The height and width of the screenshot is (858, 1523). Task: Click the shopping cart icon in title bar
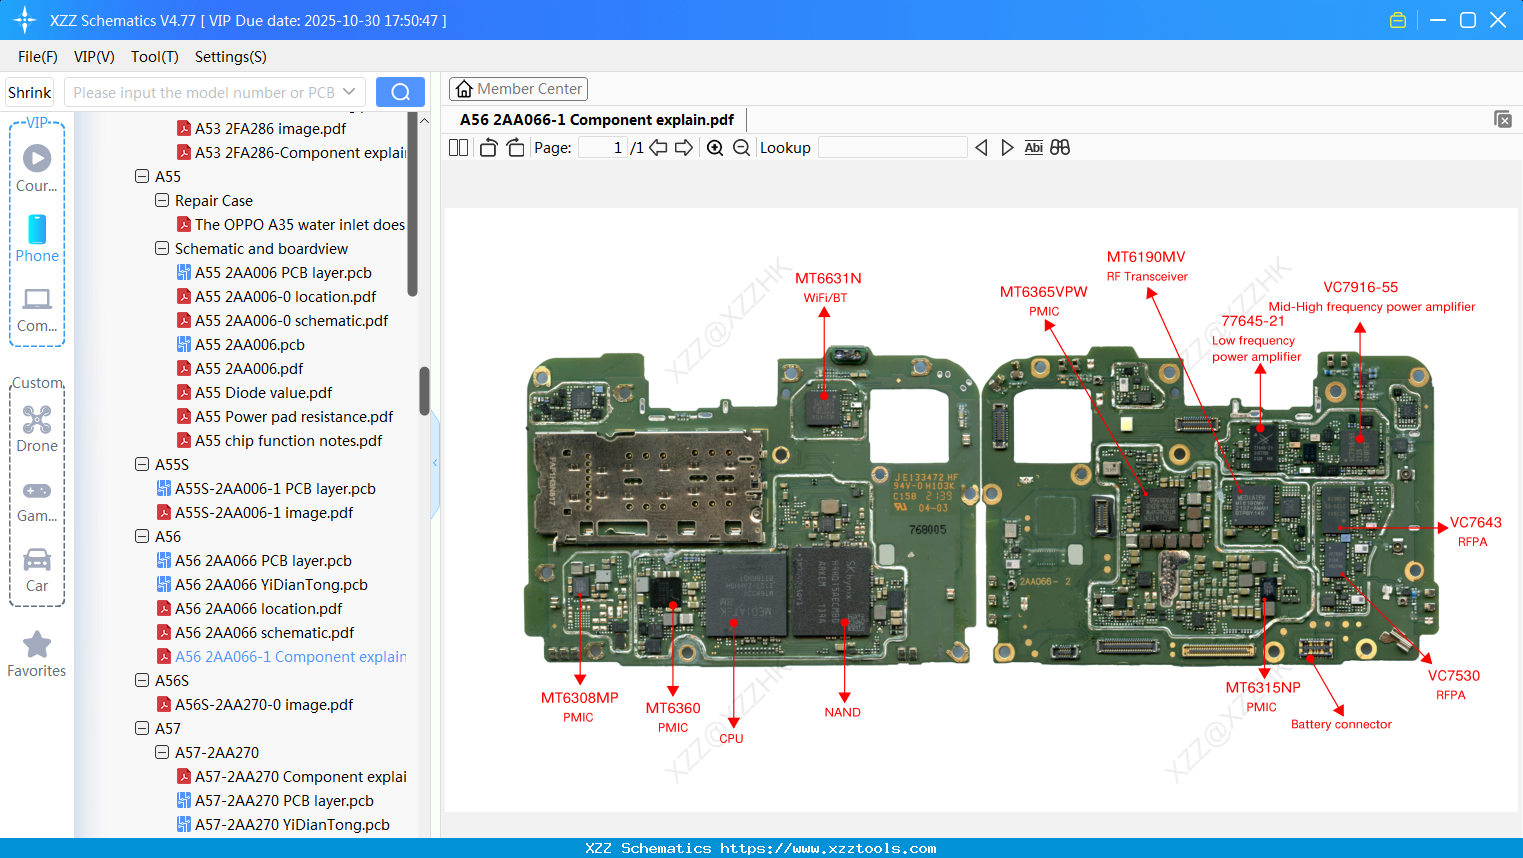pyautogui.click(x=1397, y=19)
